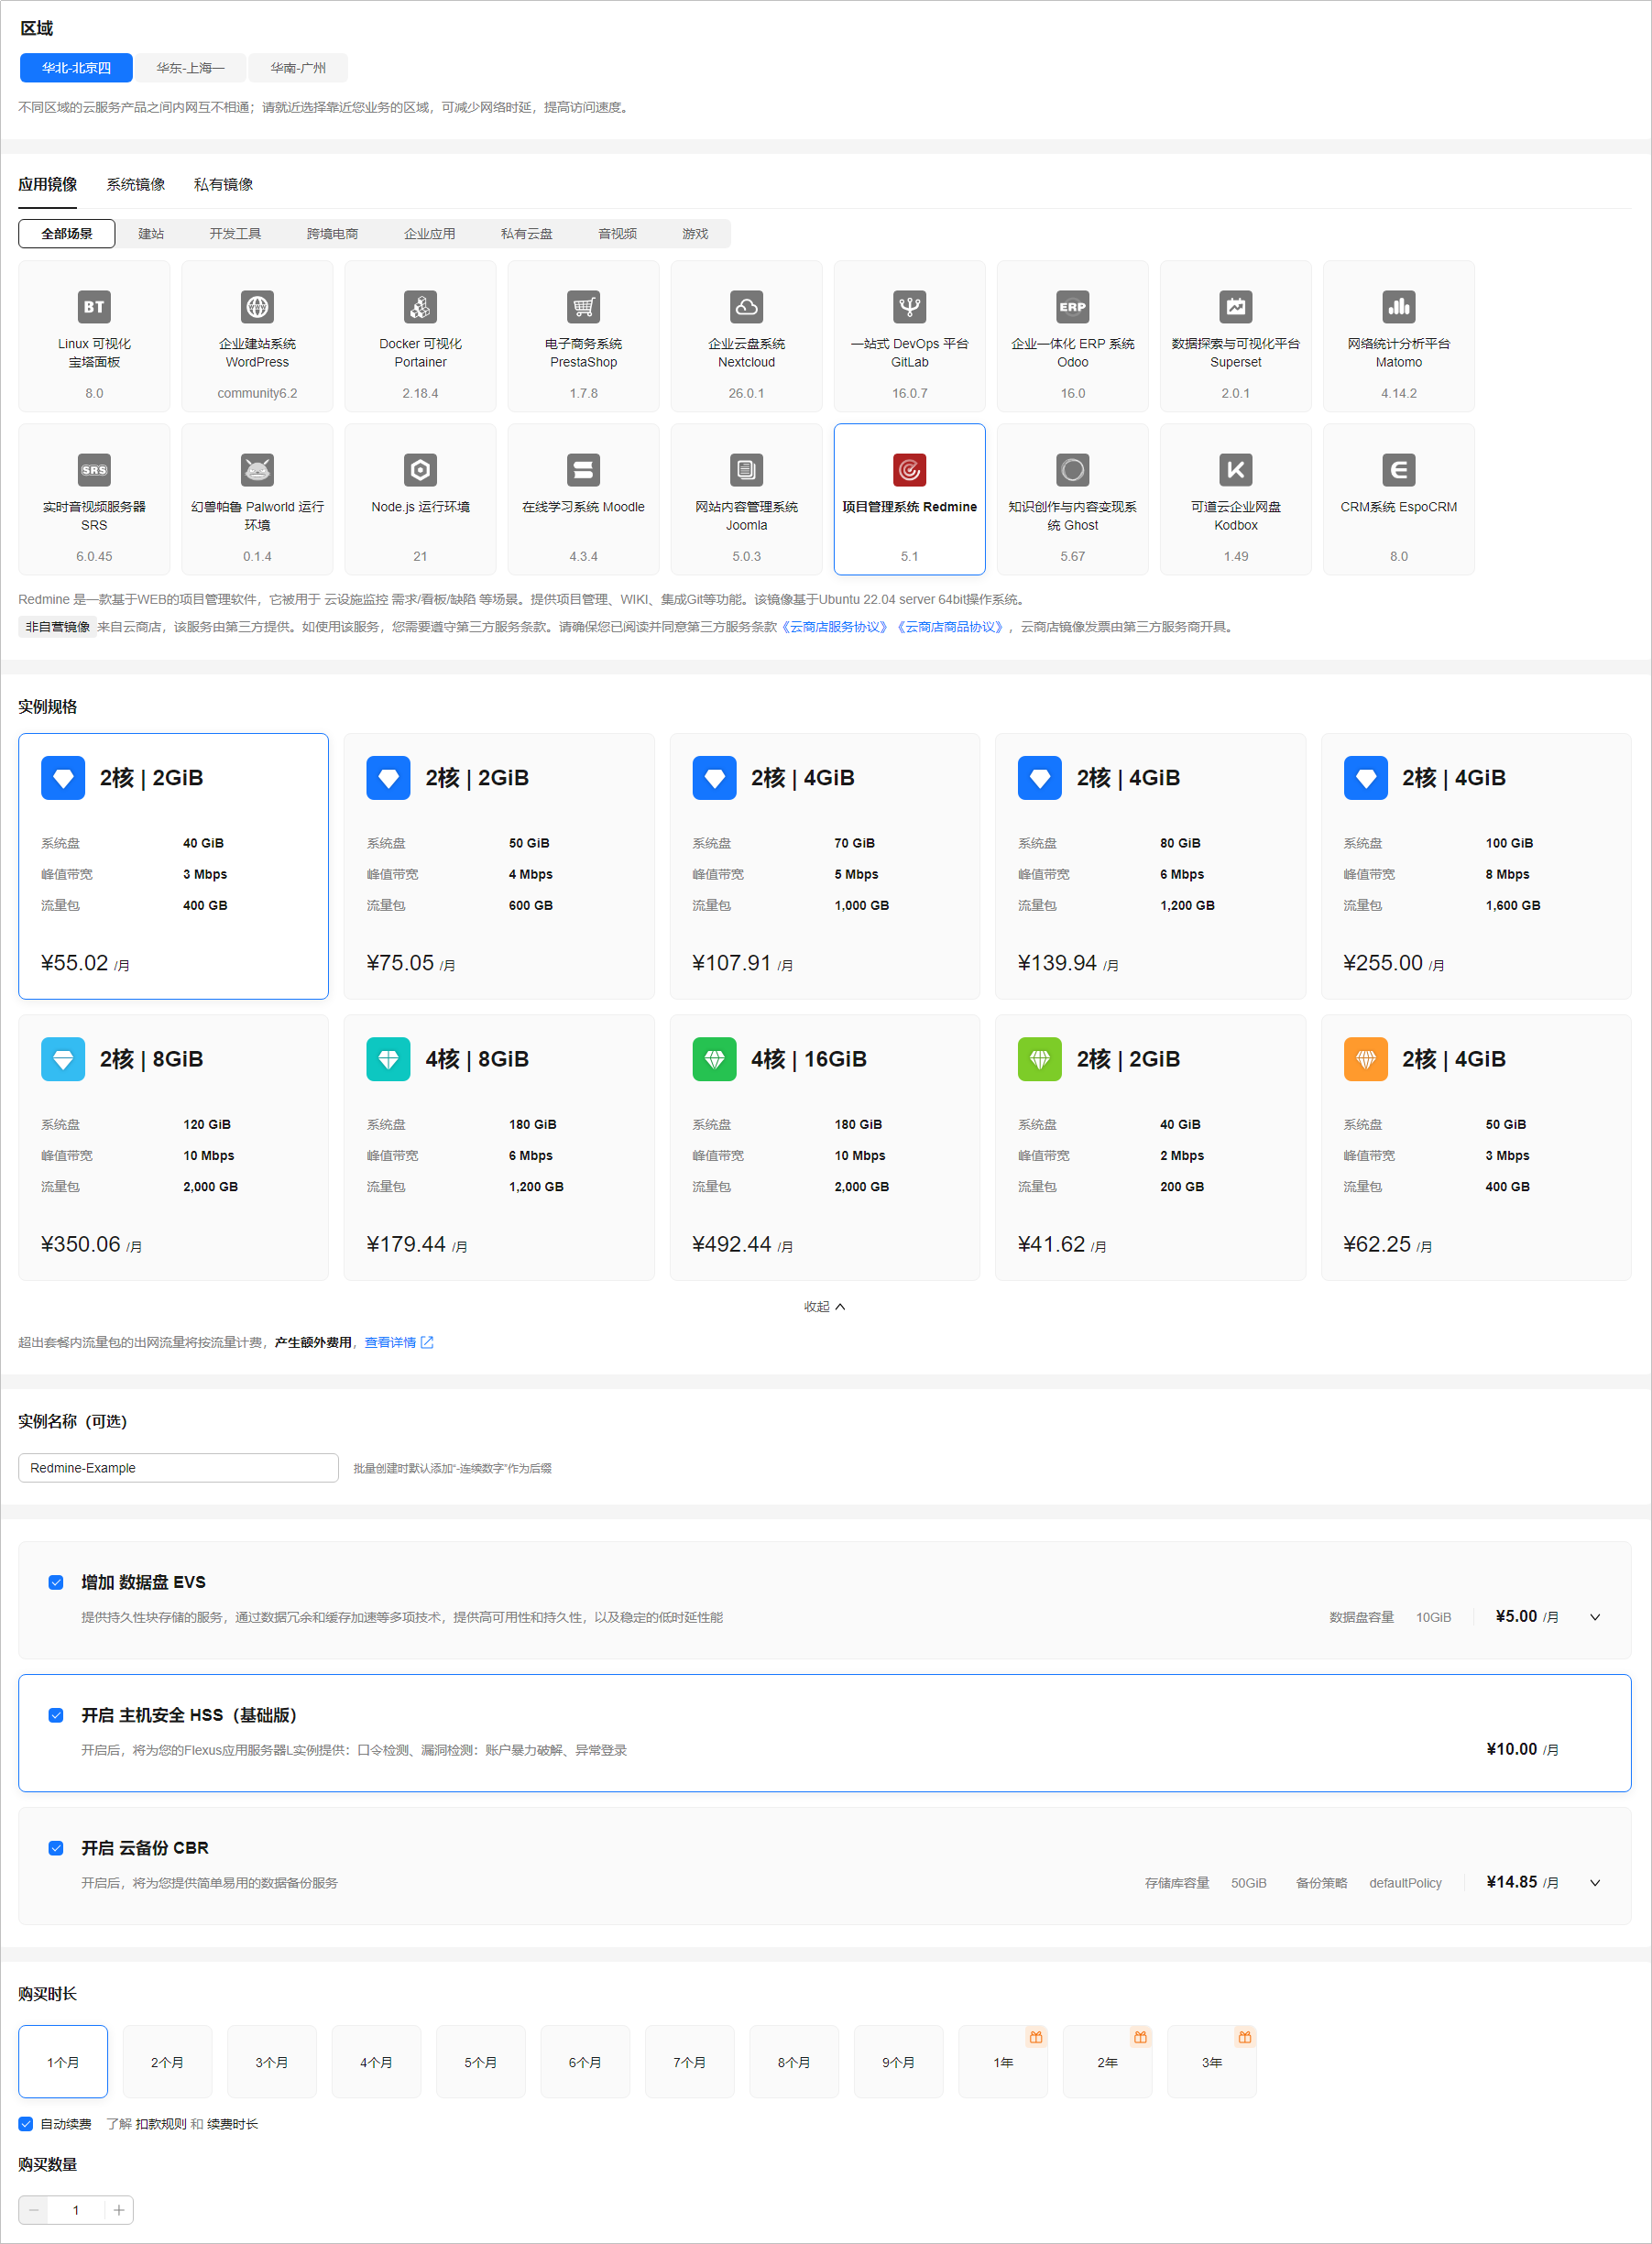
Task: Pick the ¥62.25 plan orange diamond icon
Action: click(x=1365, y=1059)
